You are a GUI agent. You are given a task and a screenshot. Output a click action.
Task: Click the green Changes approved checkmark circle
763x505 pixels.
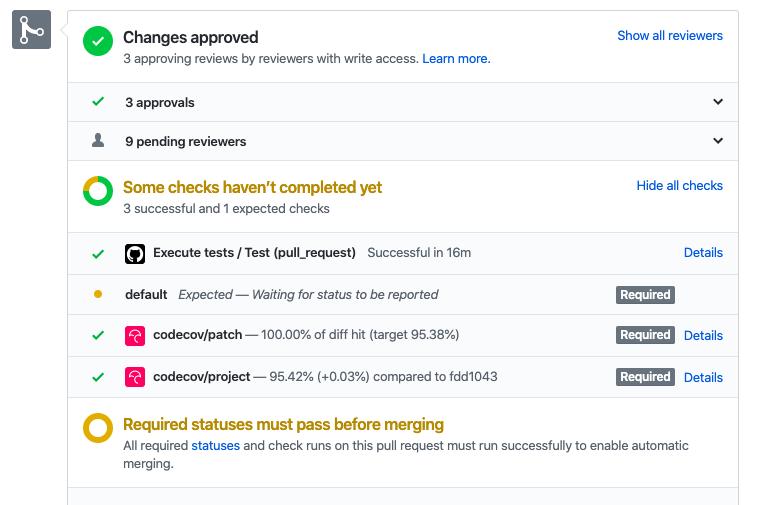click(98, 41)
